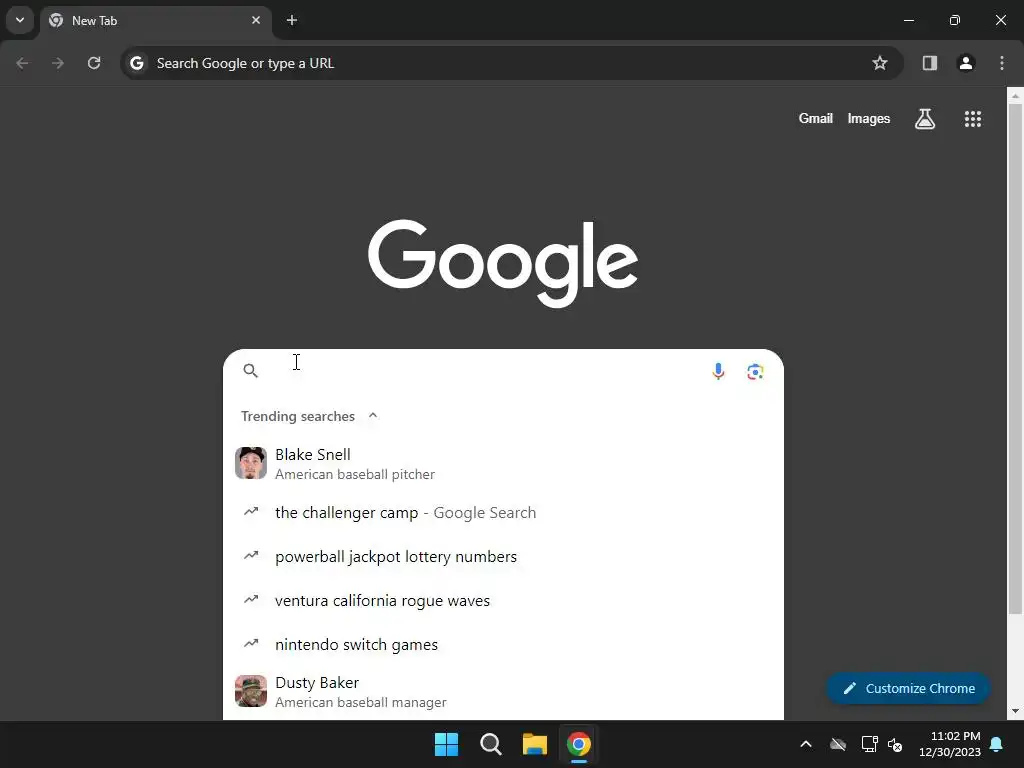Minimize the Chrome window

coord(908,20)
